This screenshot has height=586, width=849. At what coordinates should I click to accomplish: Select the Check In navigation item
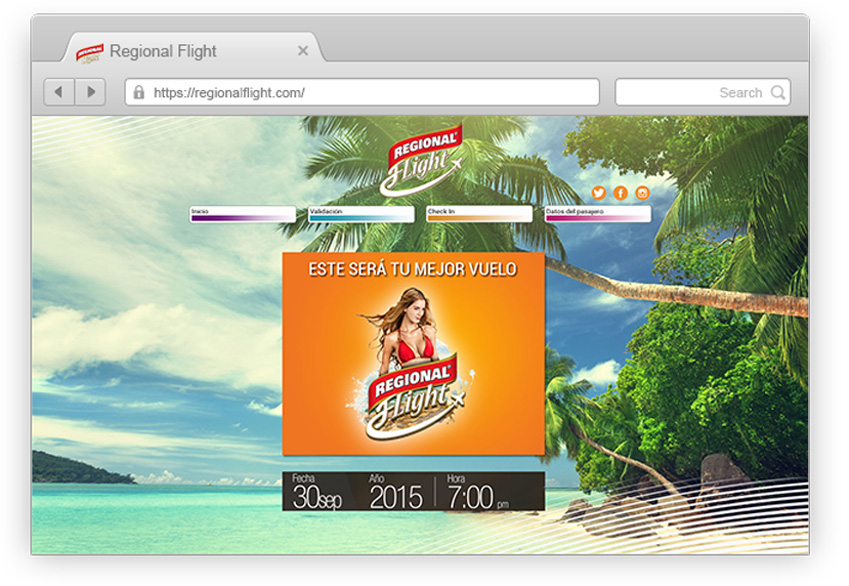click(479, 214)
